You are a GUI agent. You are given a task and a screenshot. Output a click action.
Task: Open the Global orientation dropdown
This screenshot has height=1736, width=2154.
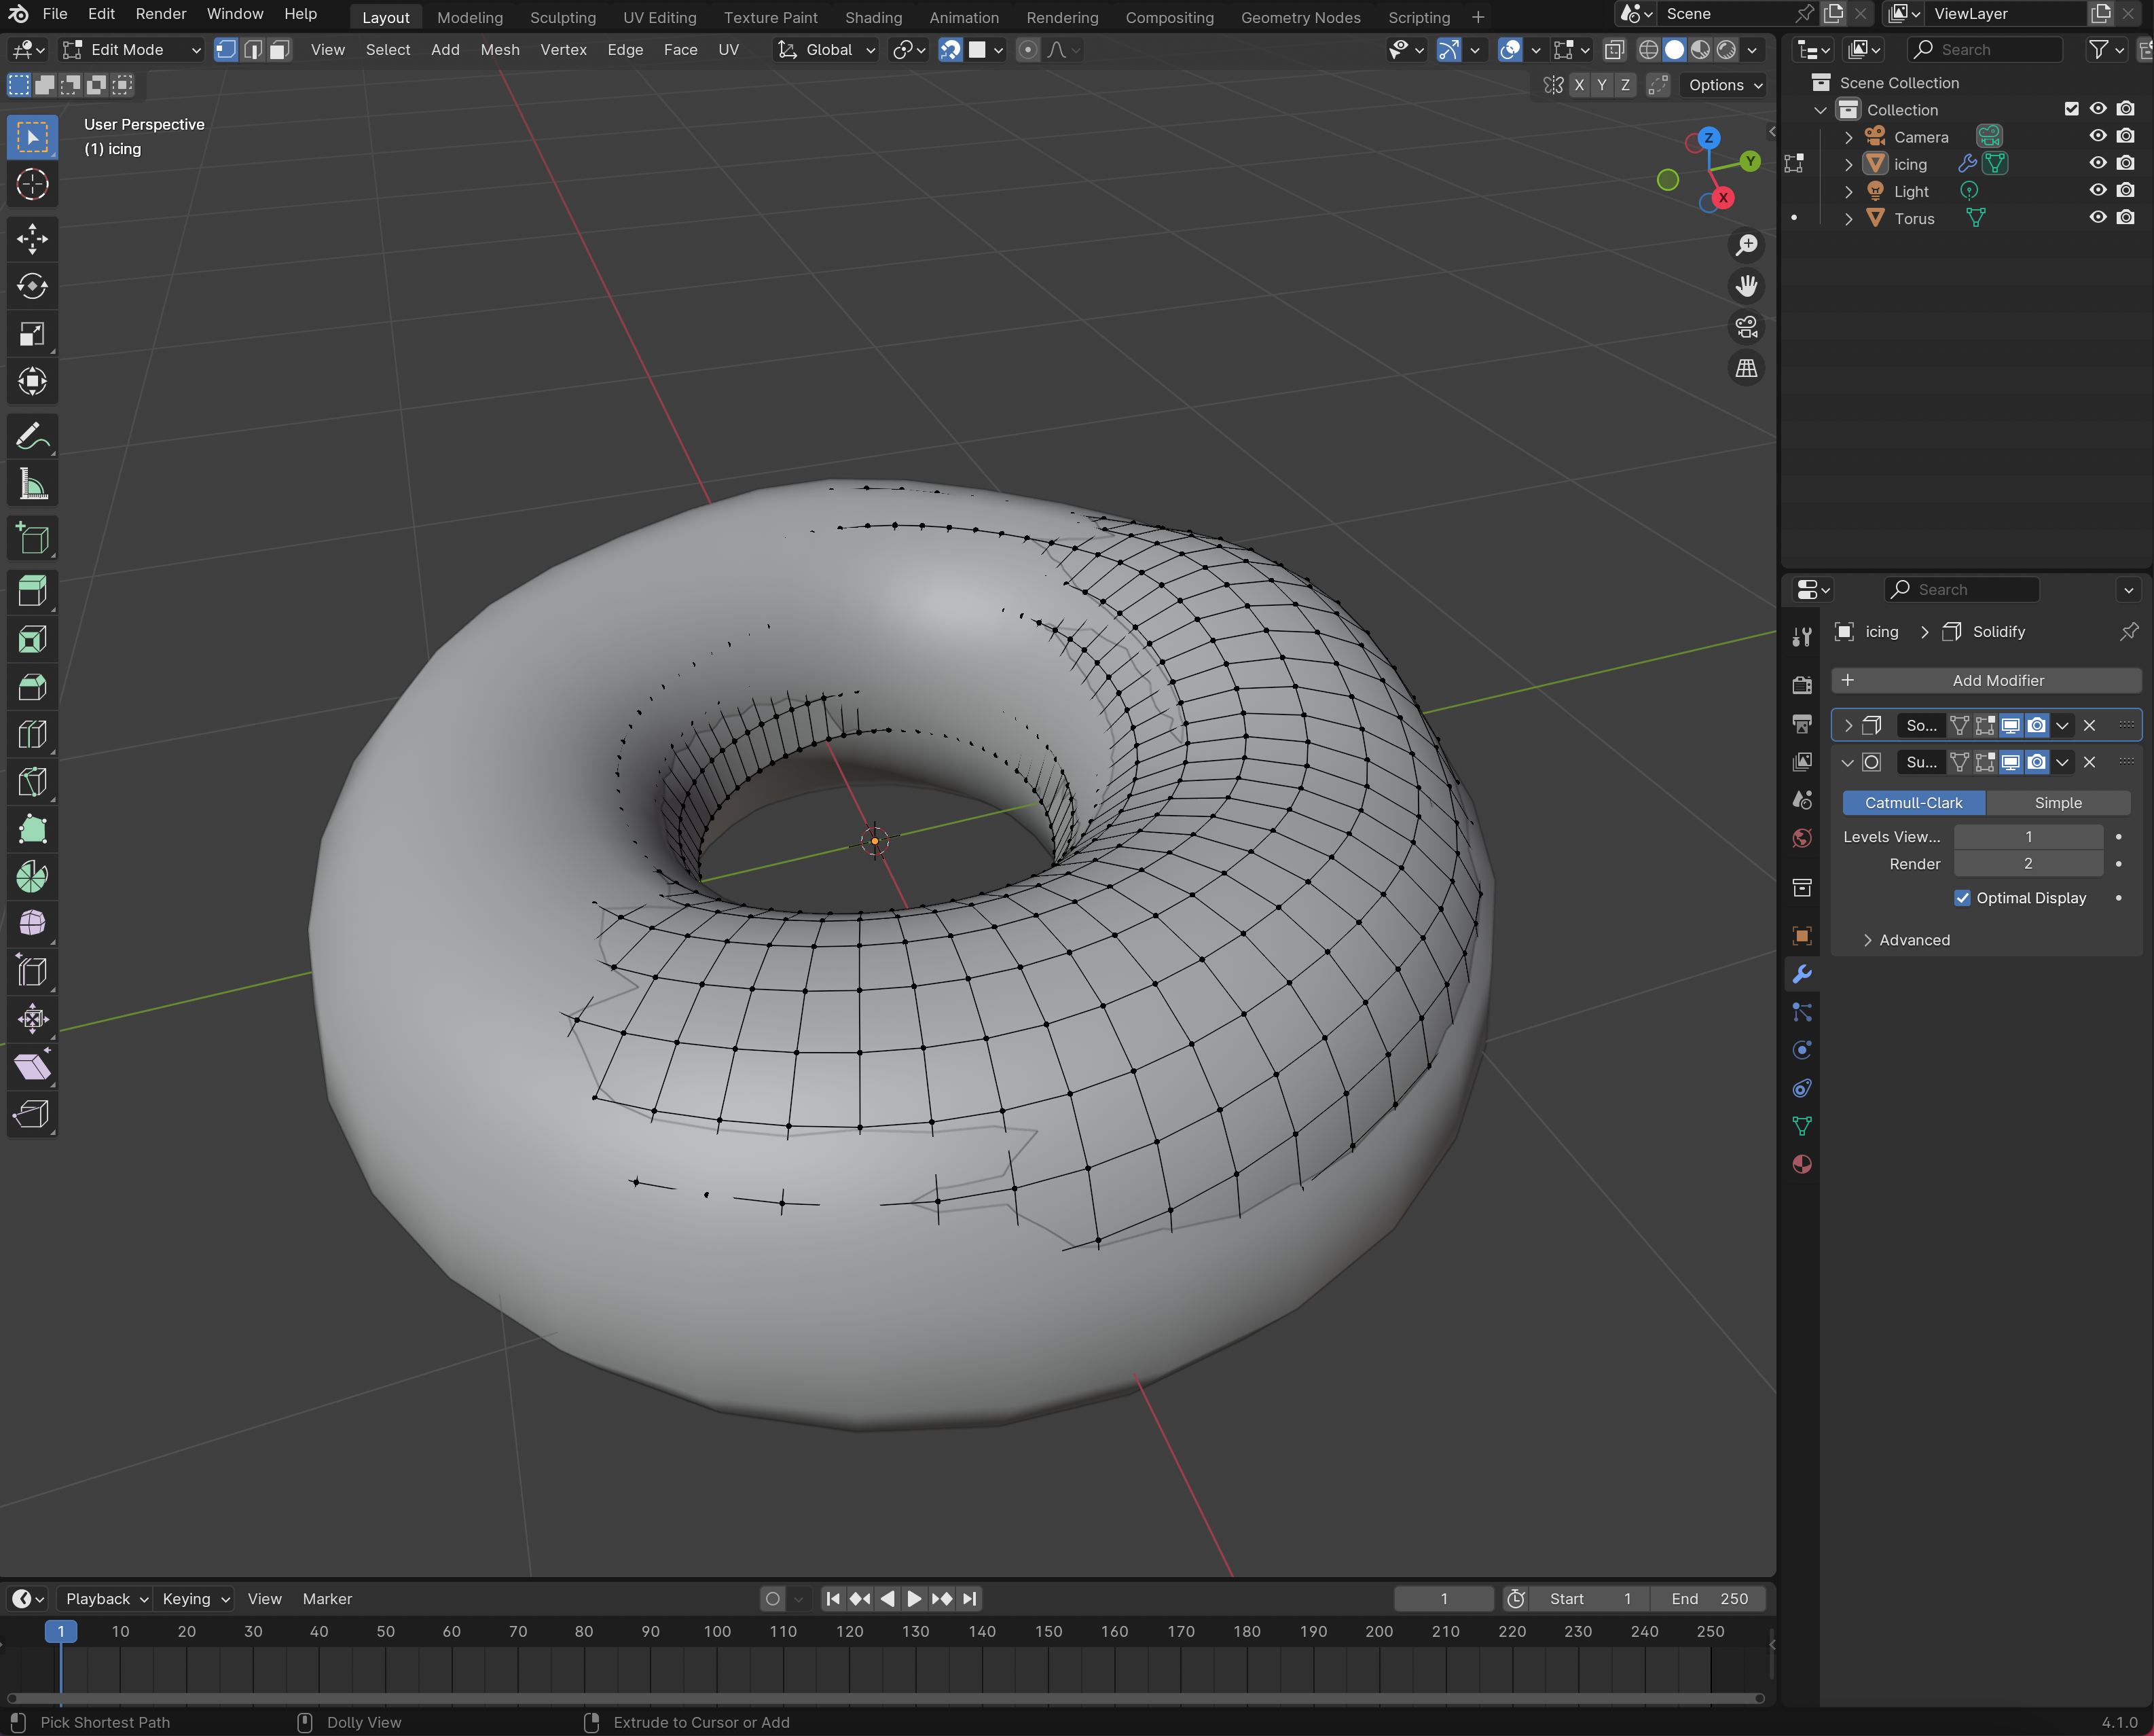[827, 50]
